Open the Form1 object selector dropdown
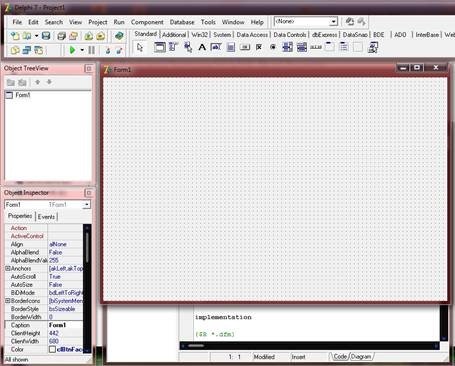Screen dimensions: 455x366 (87, 205)
